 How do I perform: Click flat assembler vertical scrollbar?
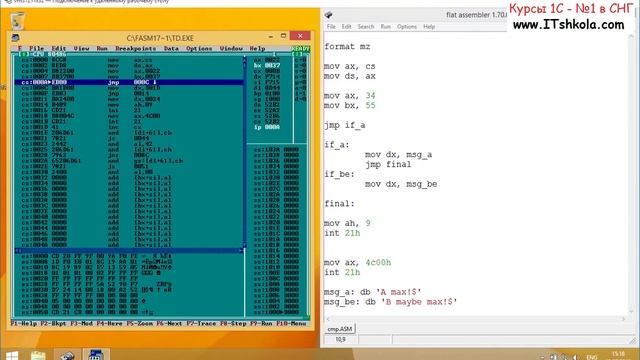pos(632,173)
